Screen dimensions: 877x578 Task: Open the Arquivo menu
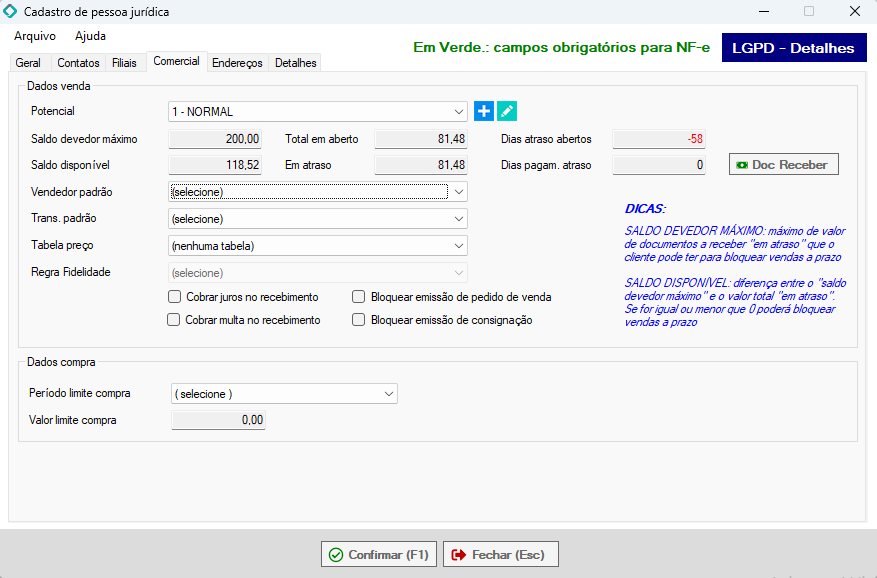(34, 36)
